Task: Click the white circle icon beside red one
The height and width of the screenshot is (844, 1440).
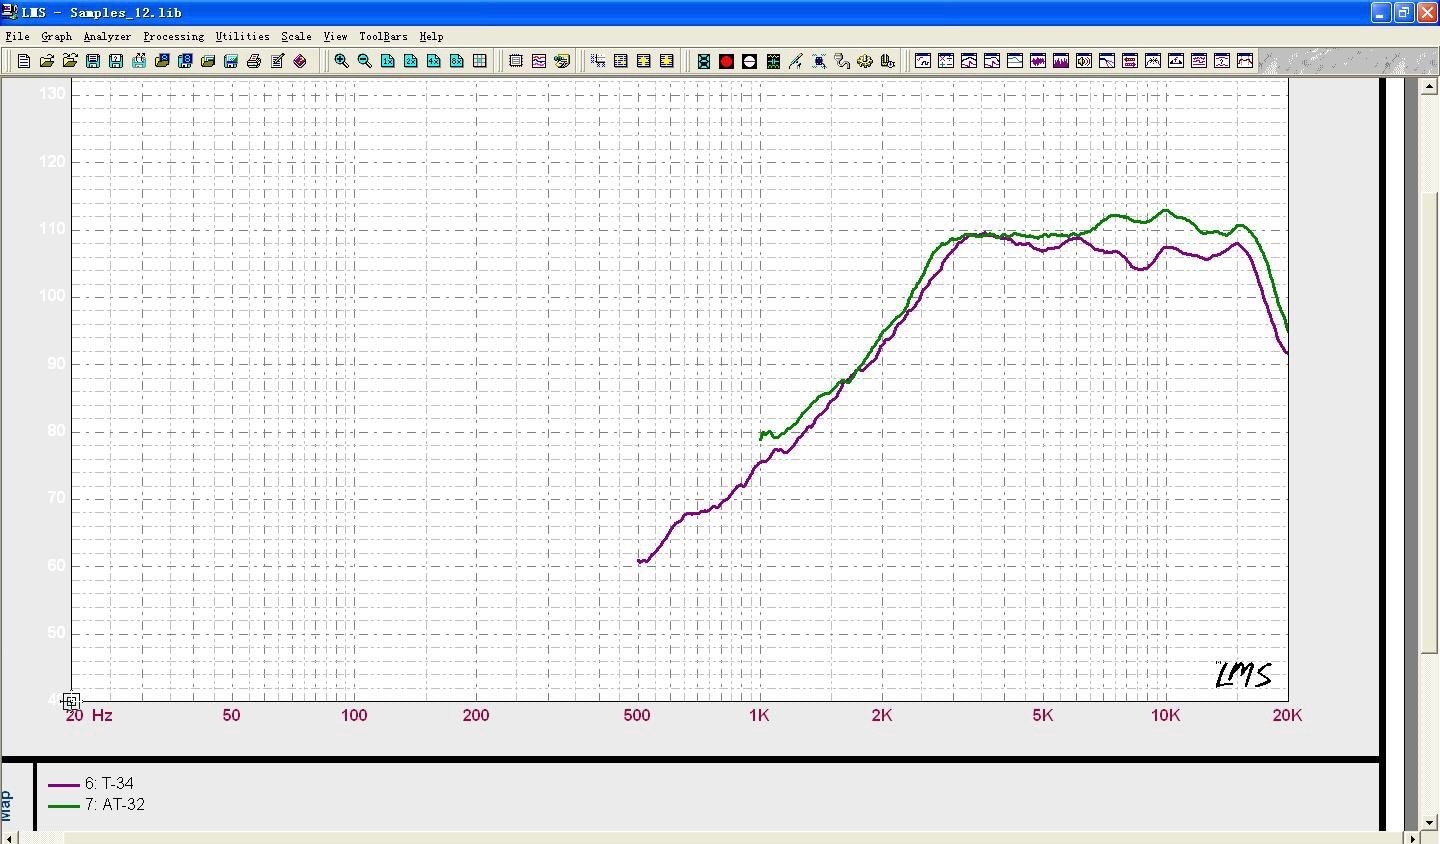Action: point(749,61)
